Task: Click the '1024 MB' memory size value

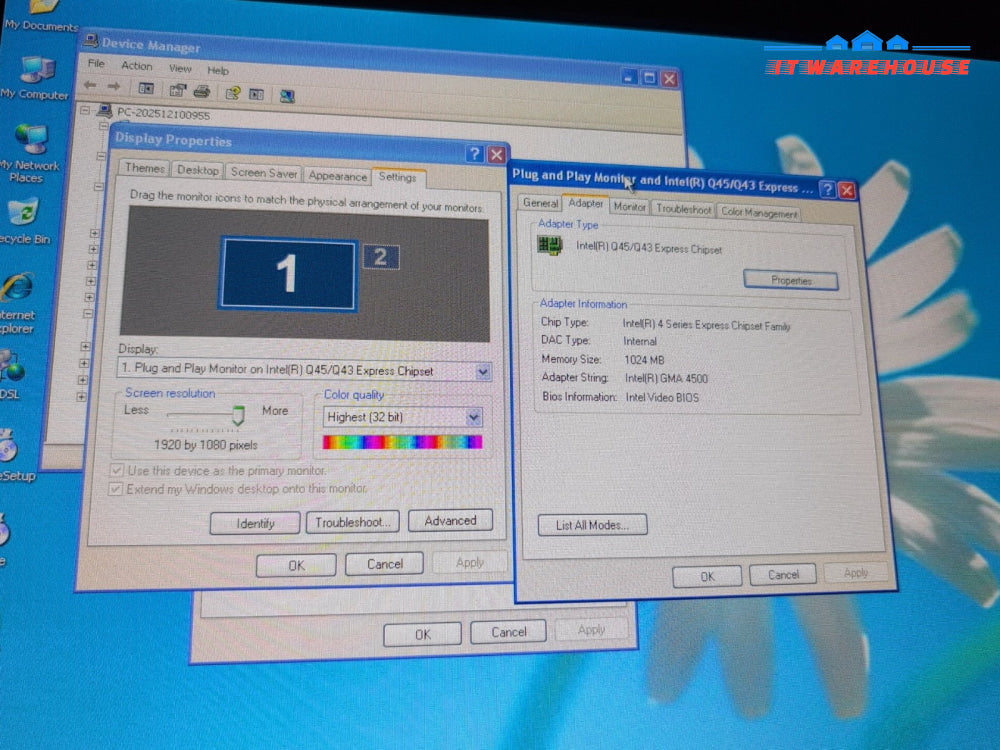Action: [x=644, y=360]
